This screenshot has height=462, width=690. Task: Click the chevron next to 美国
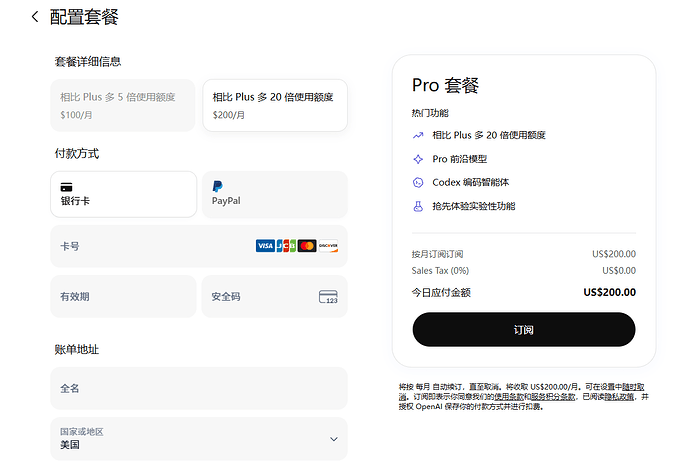tap(334, 439)
